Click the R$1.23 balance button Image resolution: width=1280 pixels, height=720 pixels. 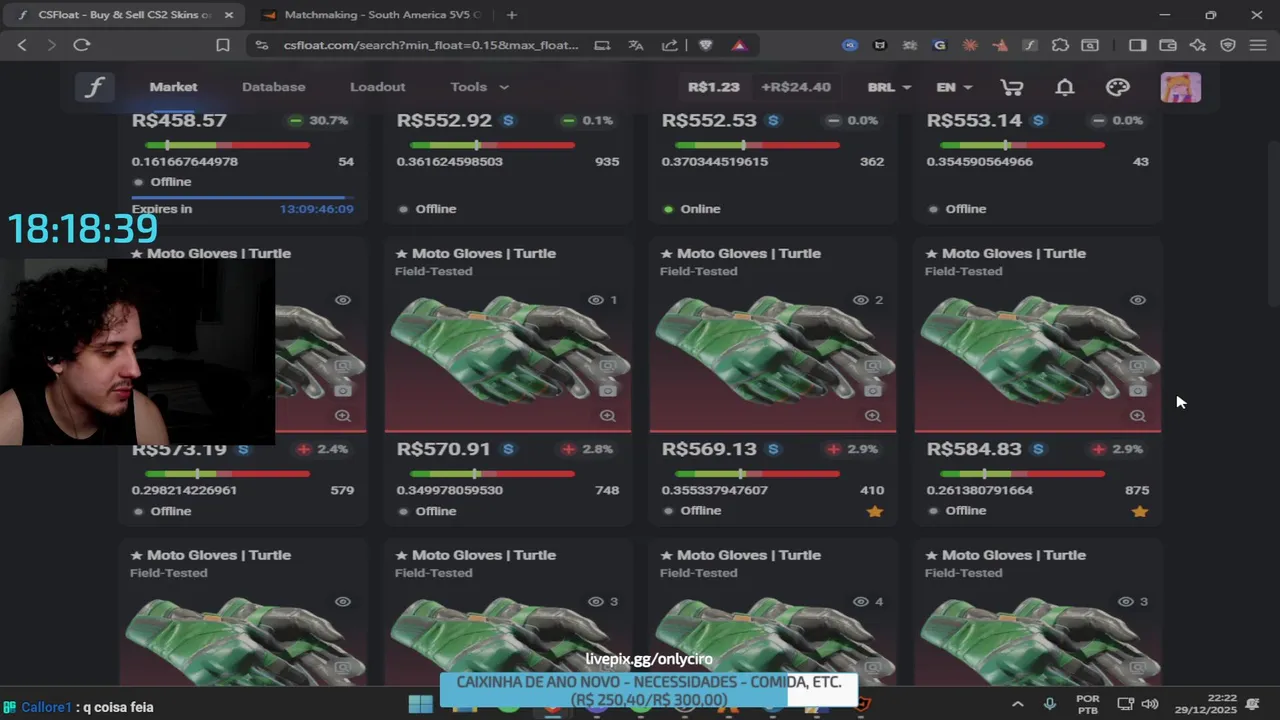pos(714,87)
